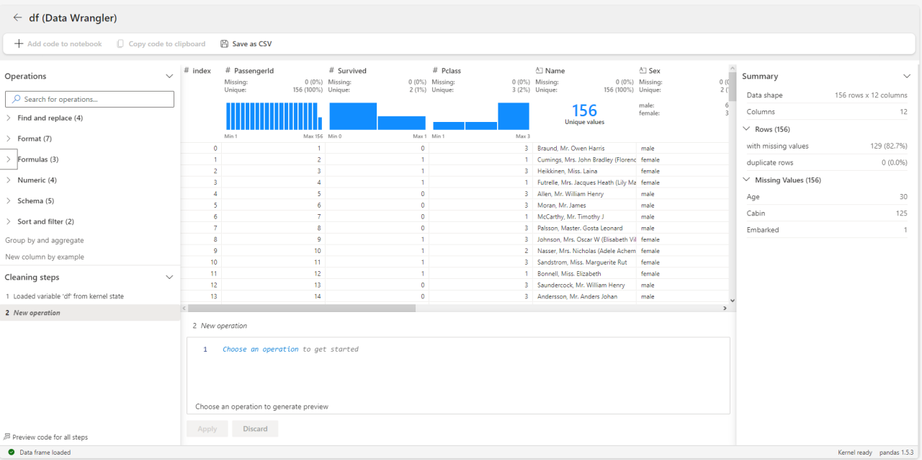The image size is (922, 460).
Task: Collapse the Cleaning steps panel chevron
Action: pos(169,277)
